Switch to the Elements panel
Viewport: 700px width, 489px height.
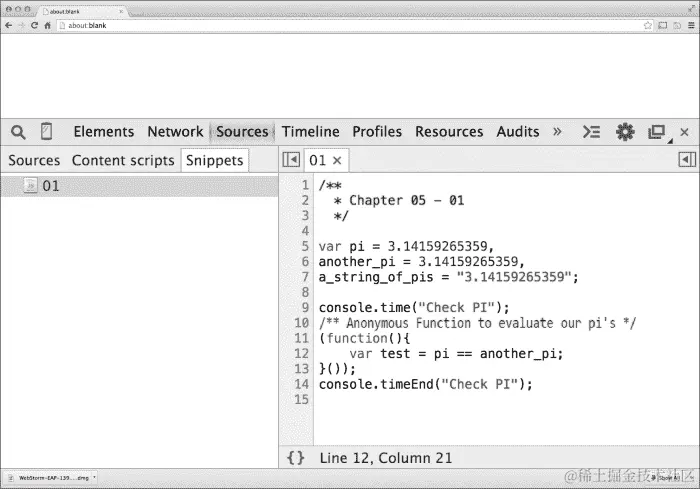pyautogui.click(x=104, y=132)
